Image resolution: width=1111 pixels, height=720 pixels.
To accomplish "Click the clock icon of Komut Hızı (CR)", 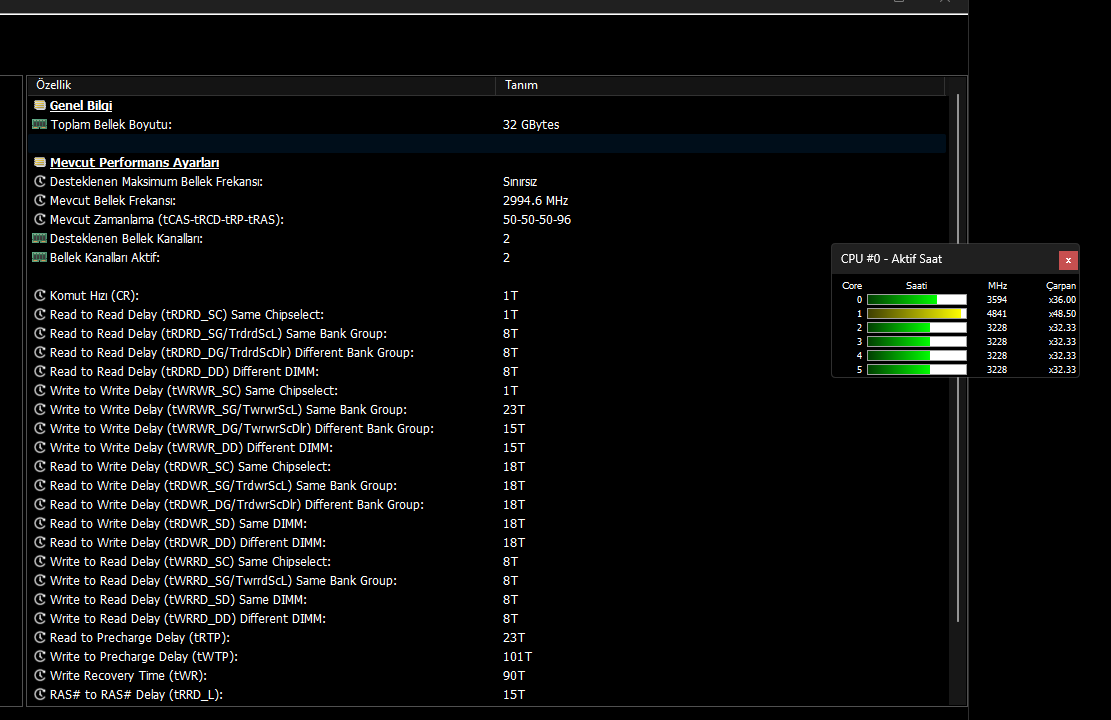I will (x=40, y=296).
